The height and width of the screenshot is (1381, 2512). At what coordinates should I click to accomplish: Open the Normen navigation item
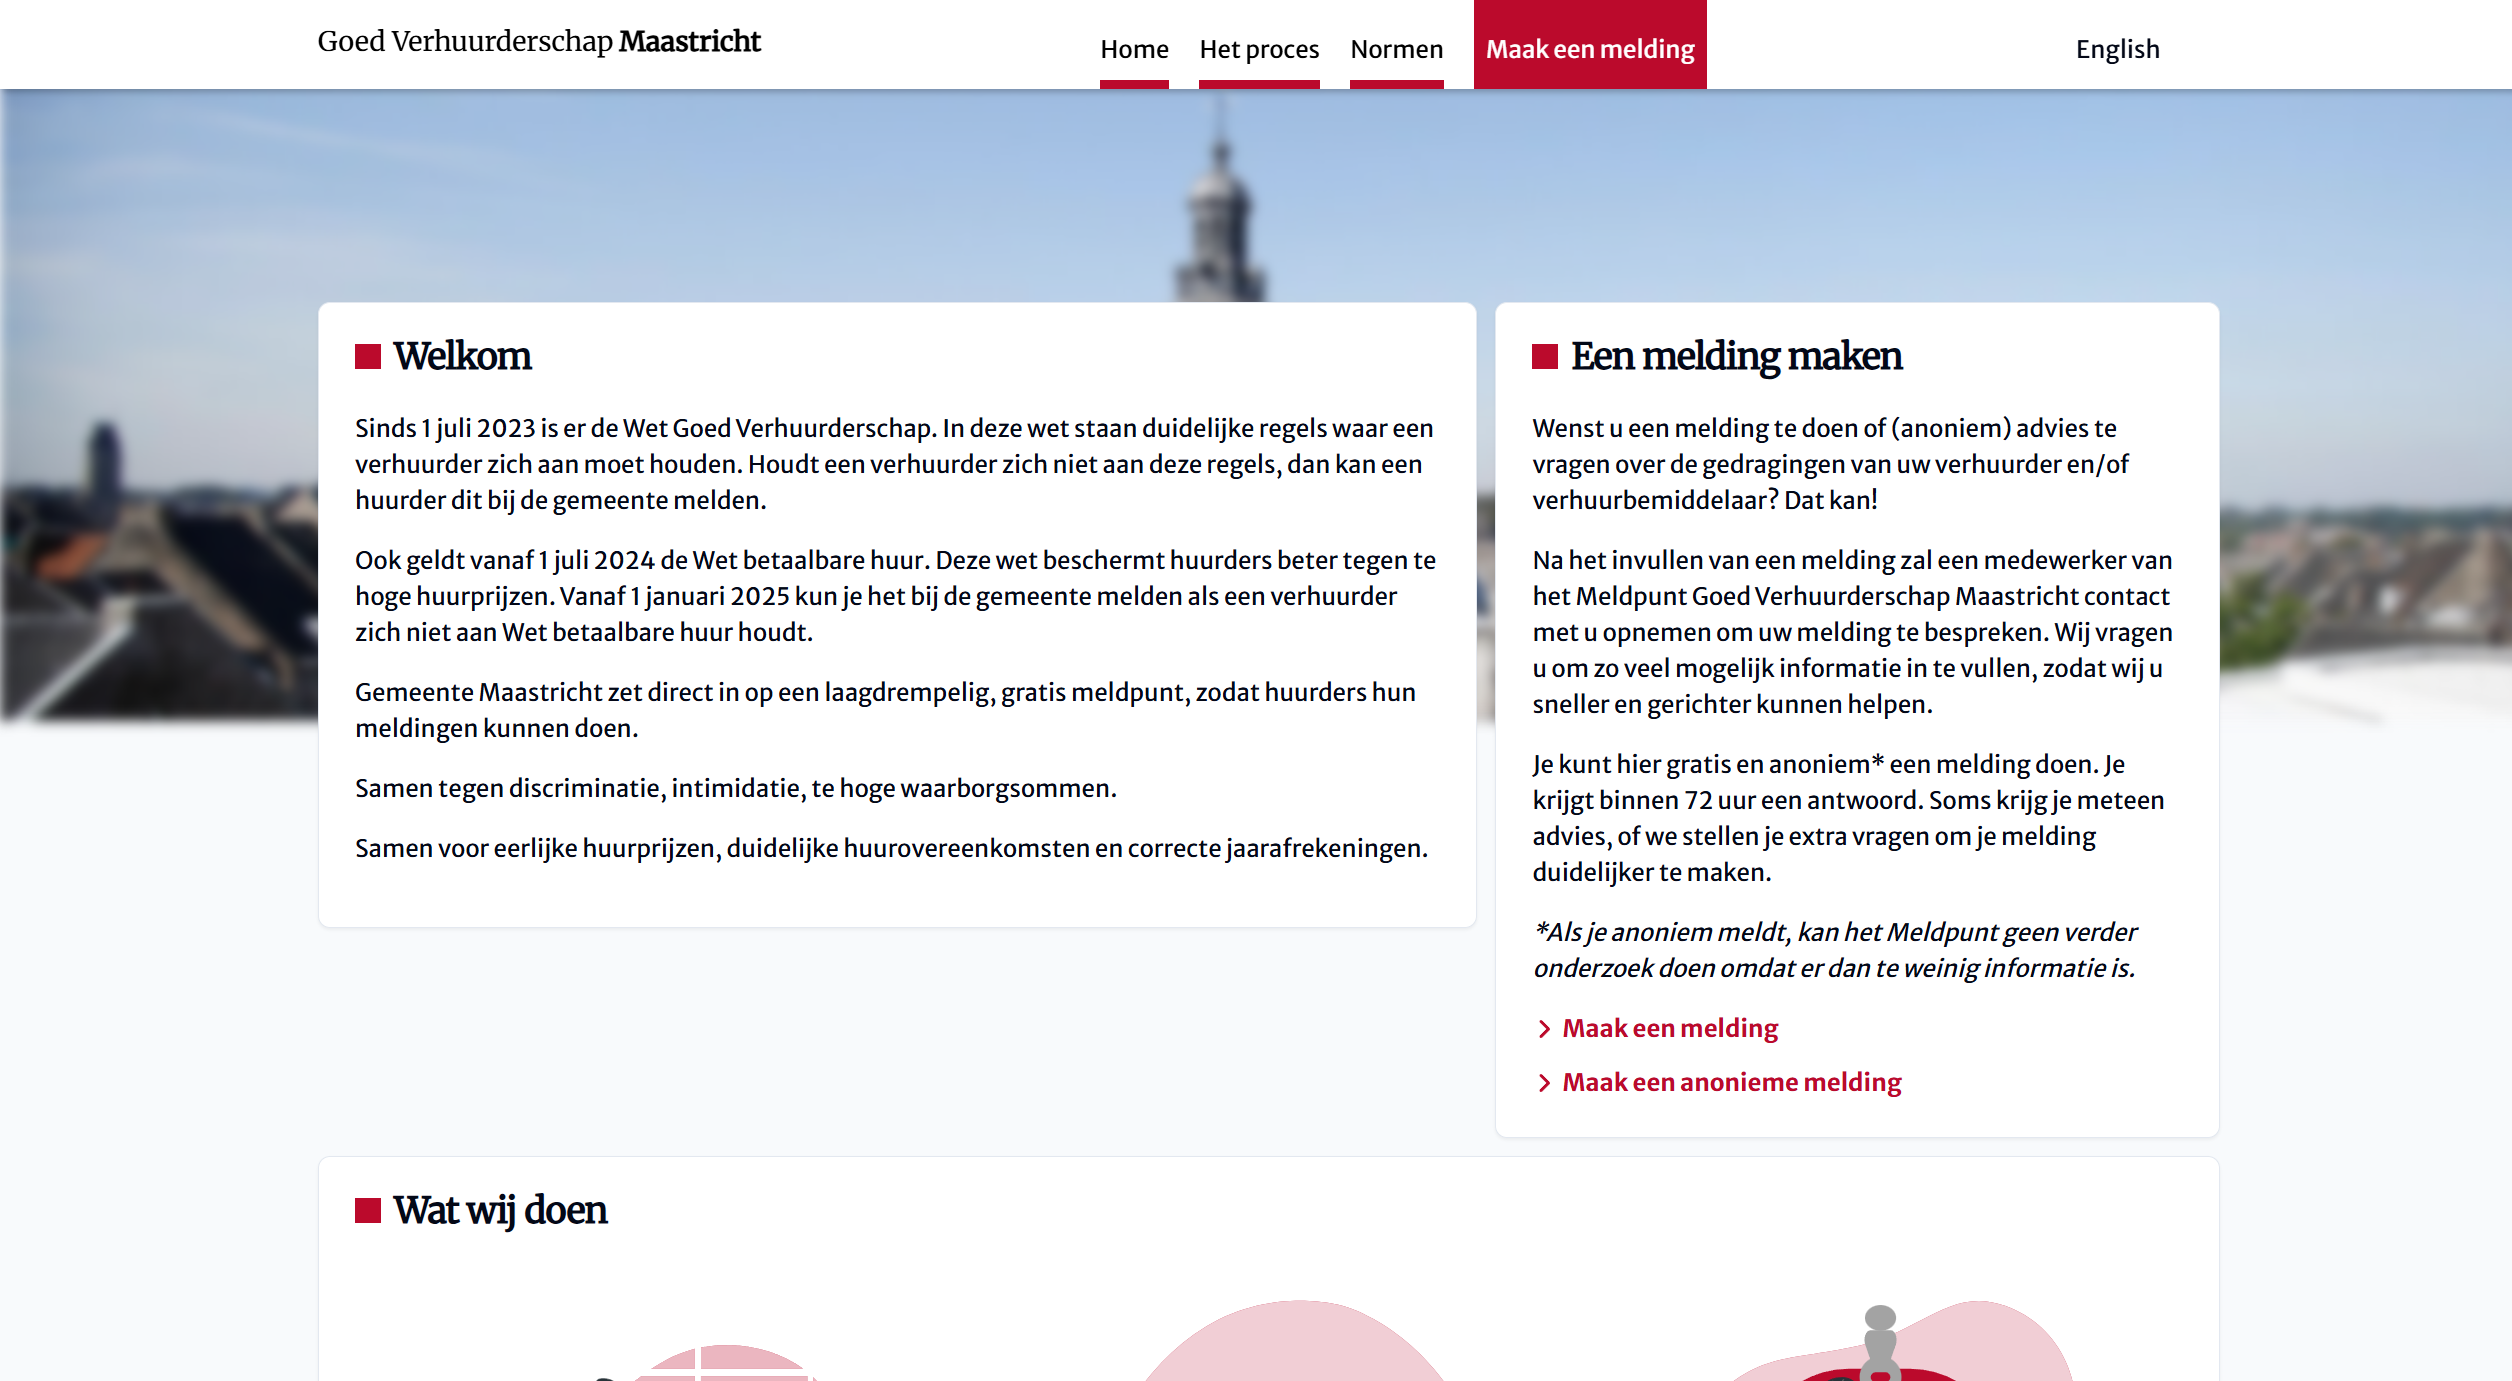pos(1396,49)
